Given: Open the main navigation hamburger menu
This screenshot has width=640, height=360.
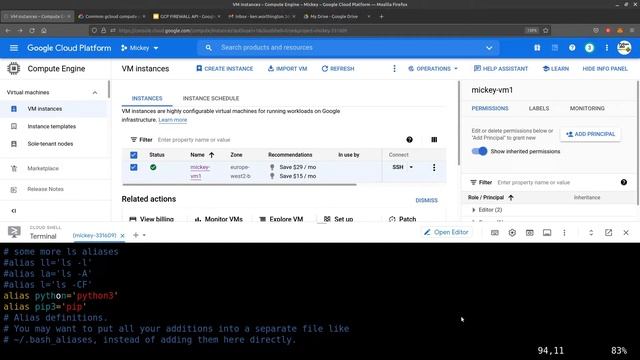Looking at the screenshot, I should tap(14, 48).
